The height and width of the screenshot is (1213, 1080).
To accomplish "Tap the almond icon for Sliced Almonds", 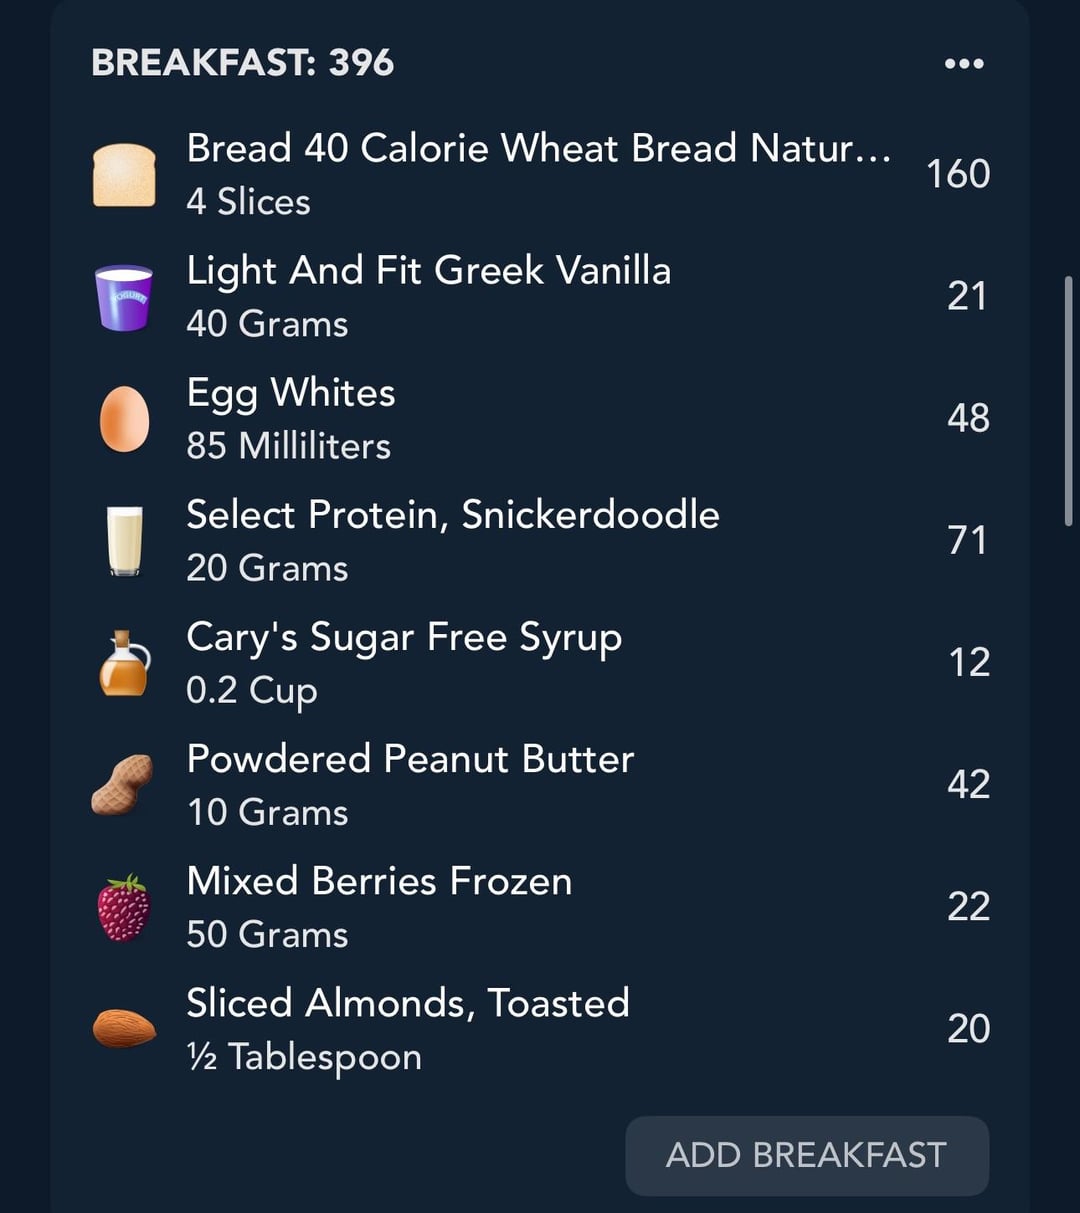I will point(124,1029).
